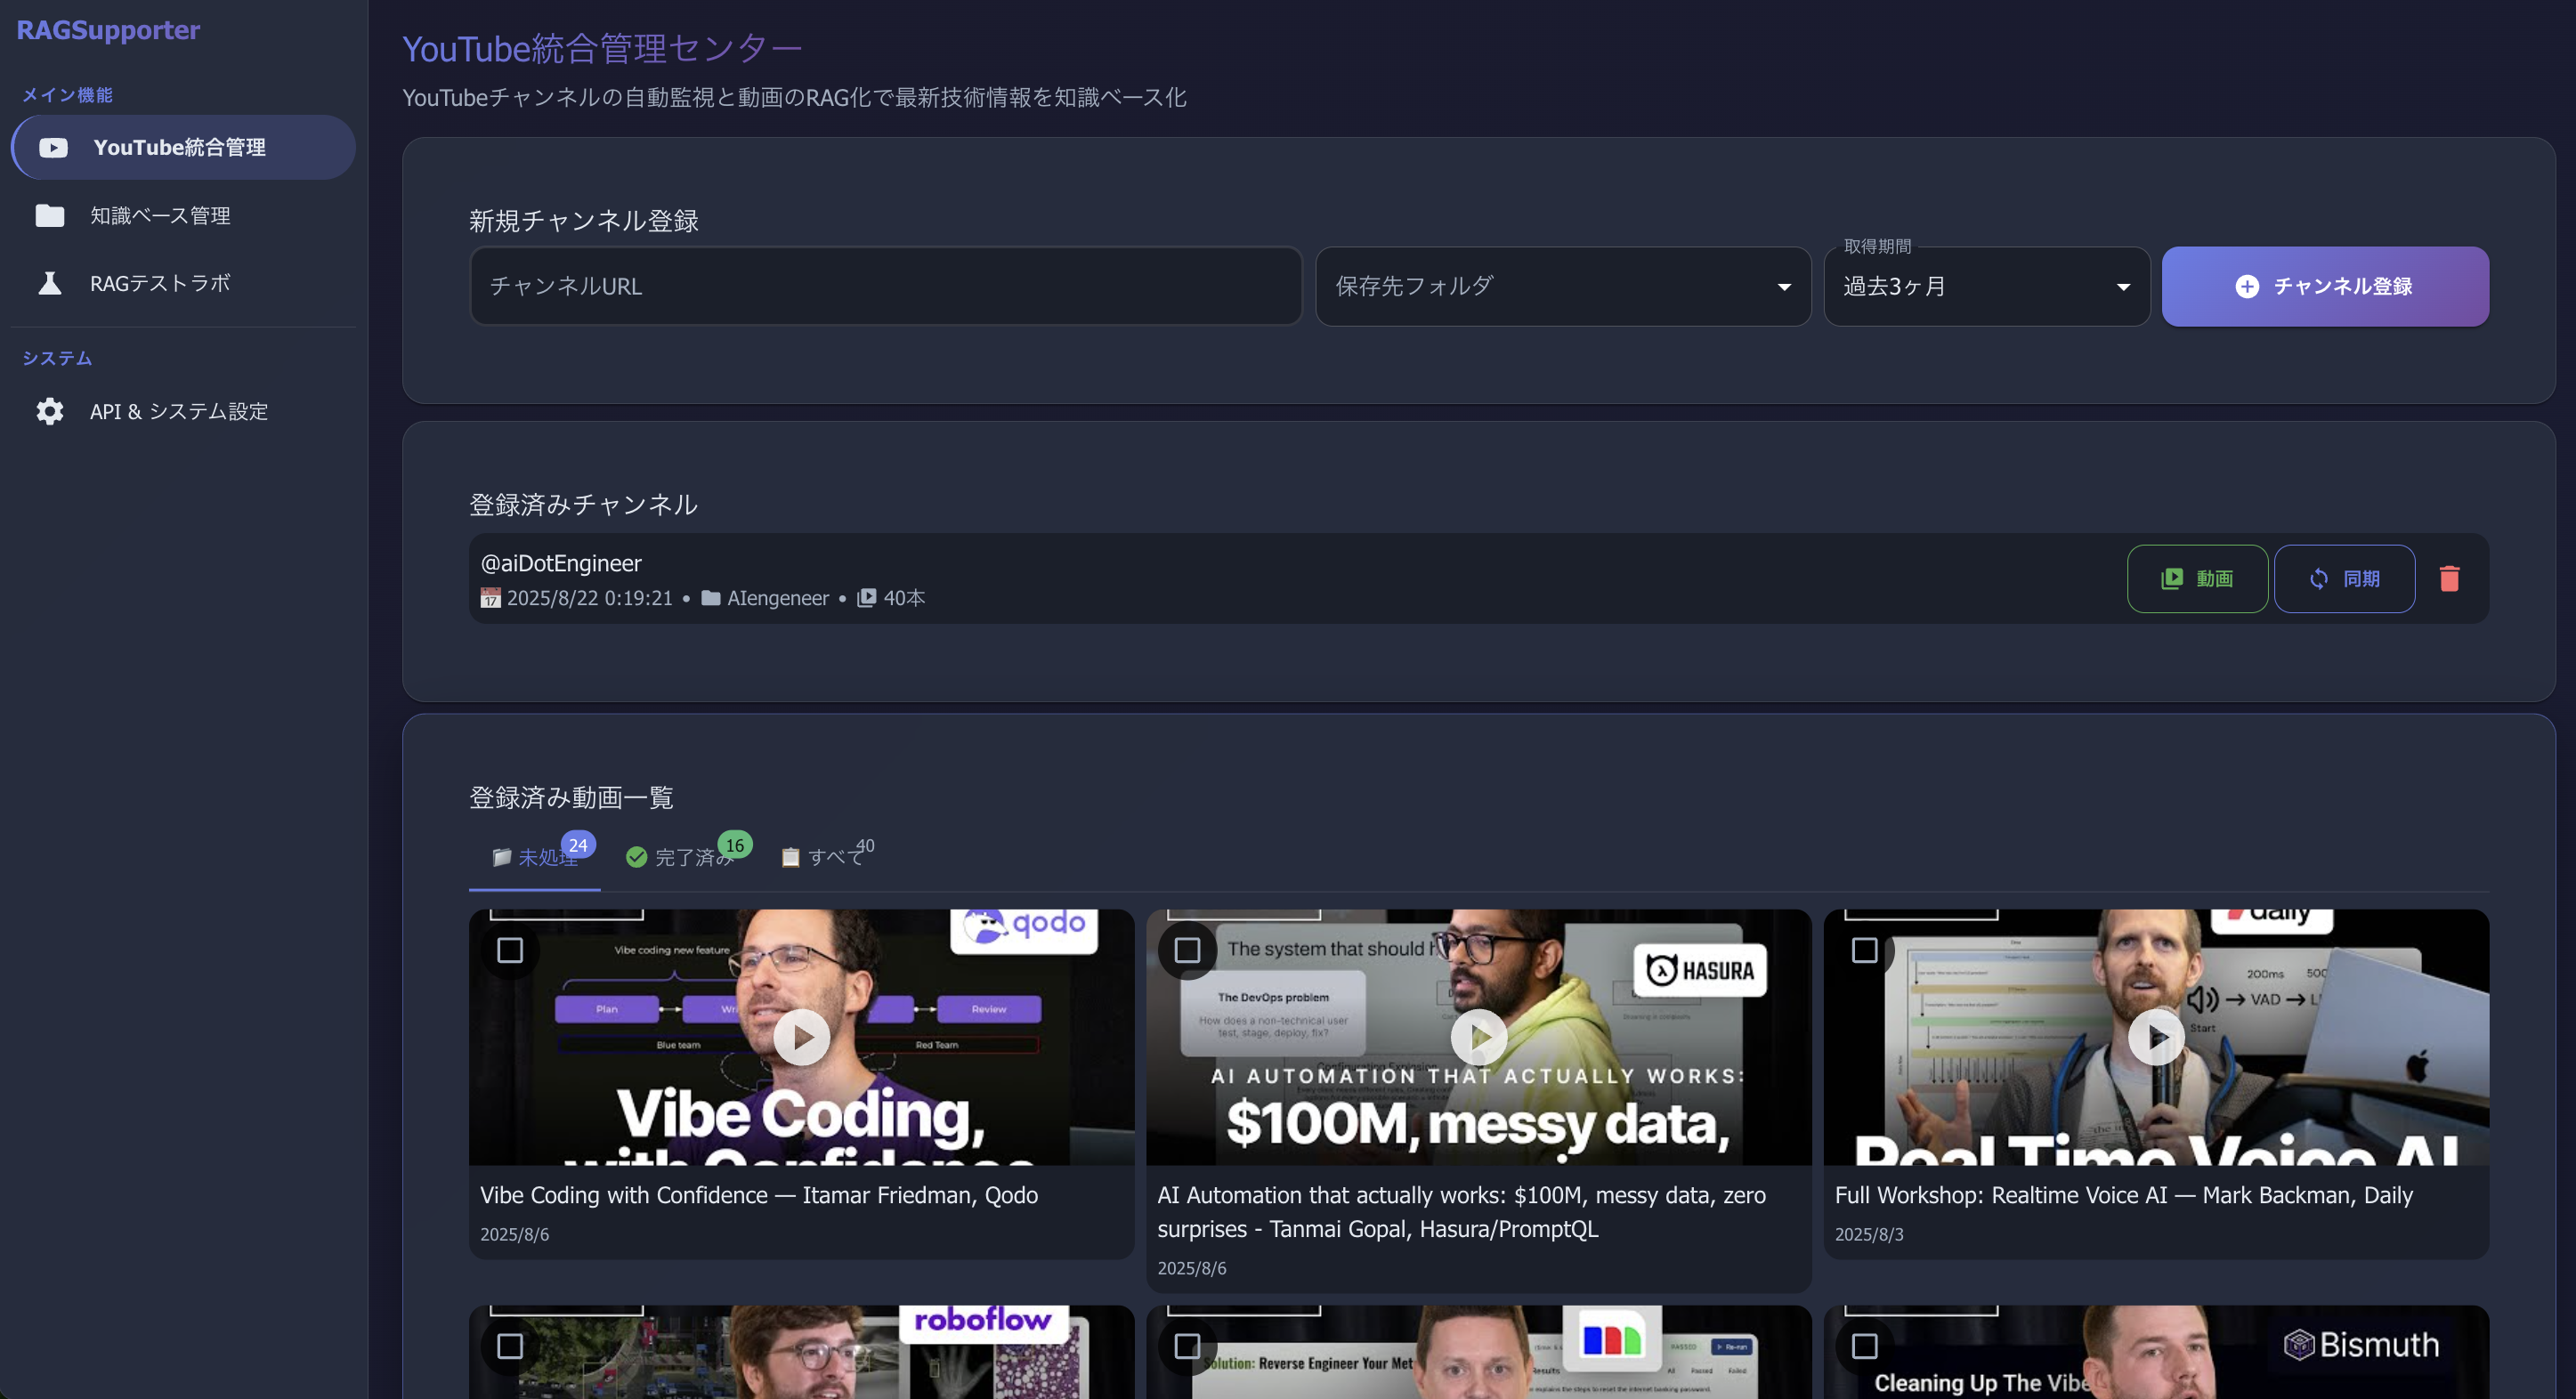Click the RAGSupporter logo
The image size is (2576, 1399).
(x=107, y=30)
